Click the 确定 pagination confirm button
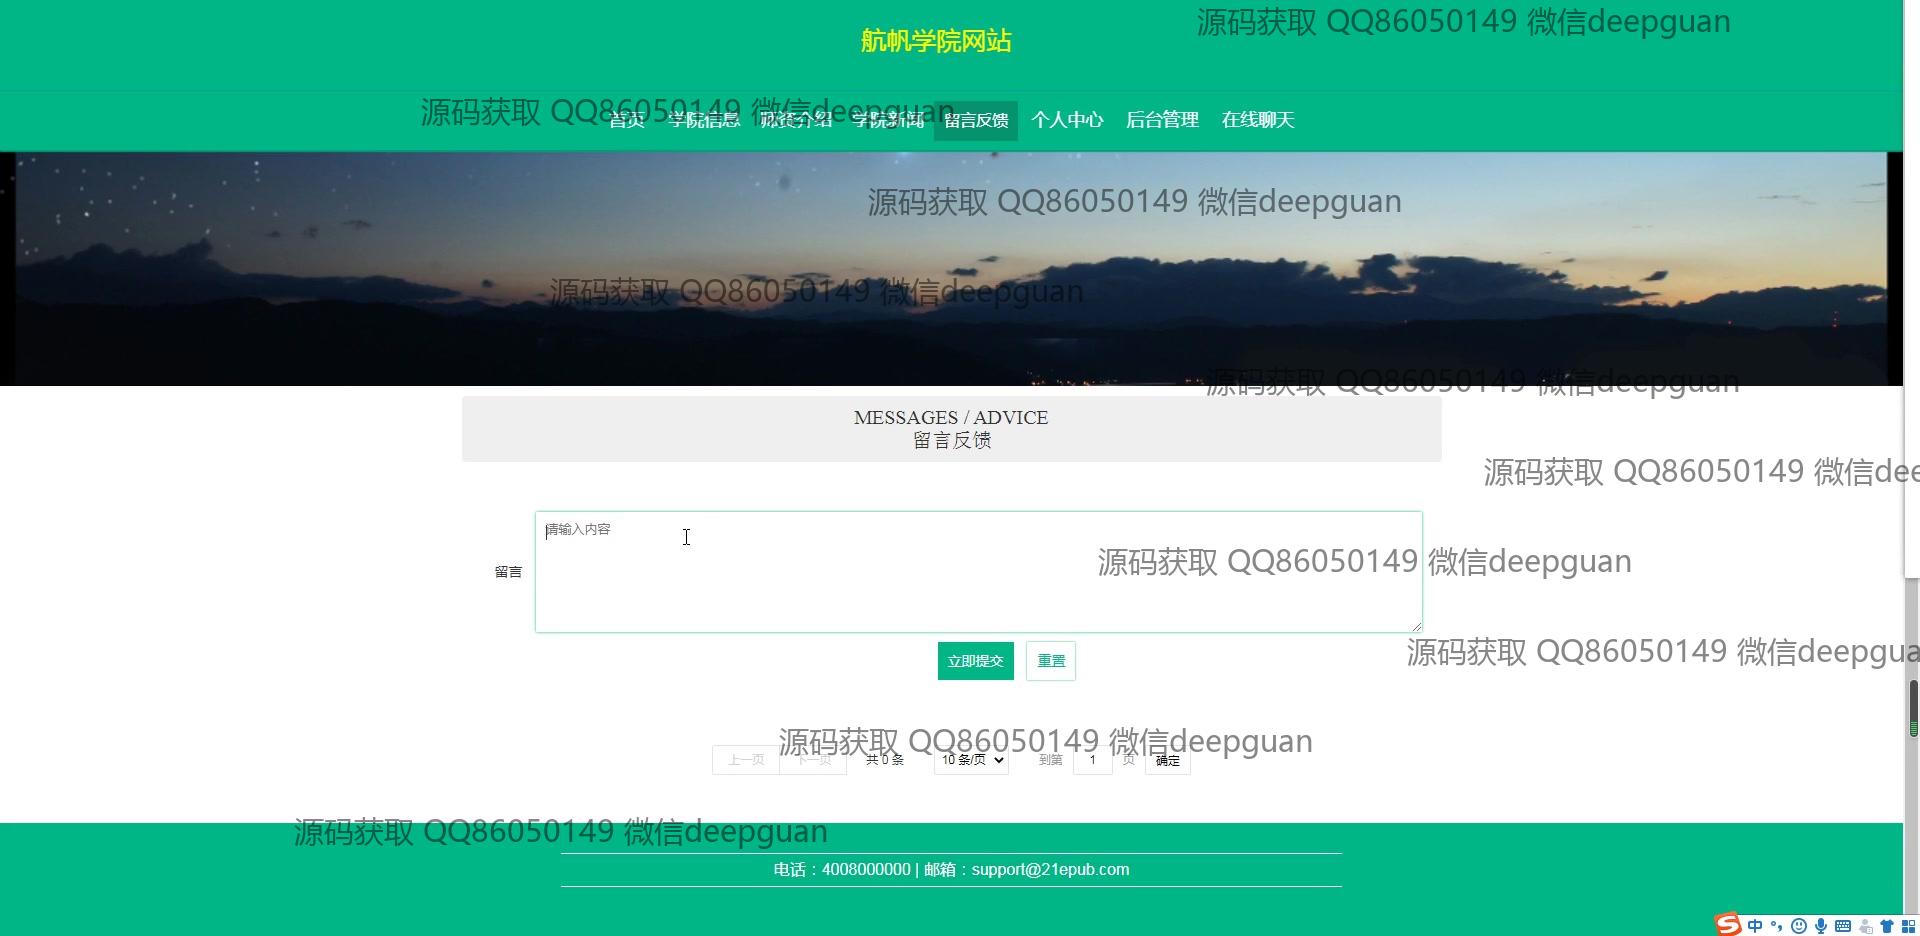This screenshot has width=1920, height=936. coord(1167,760)
